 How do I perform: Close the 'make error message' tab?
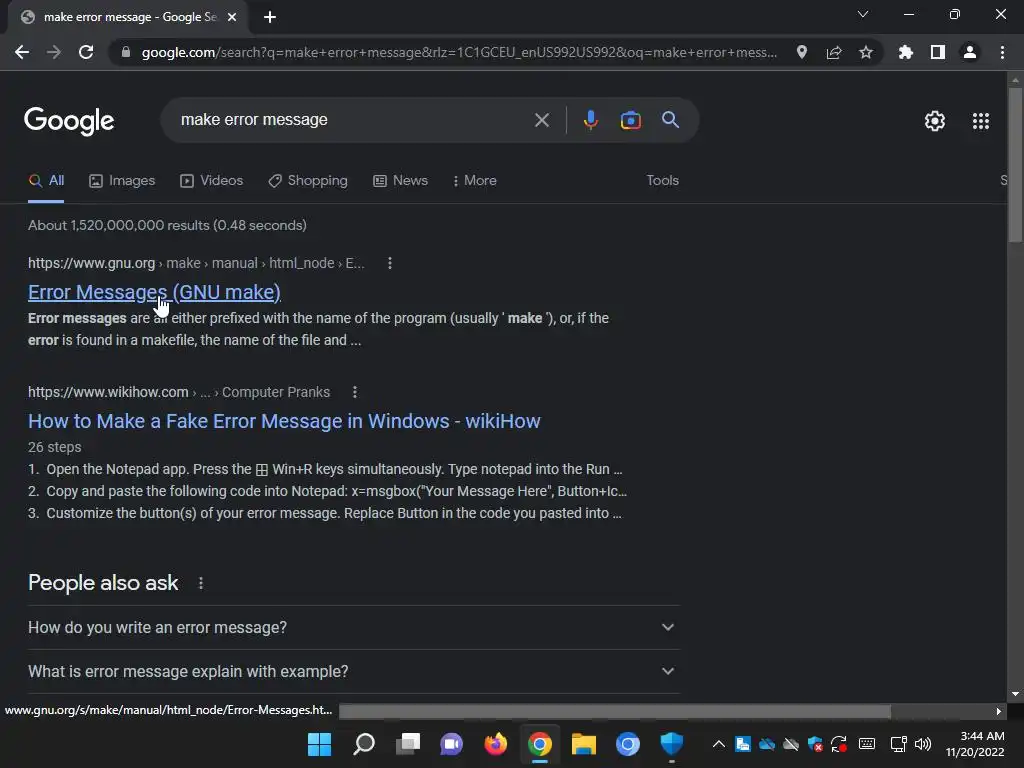232,17
